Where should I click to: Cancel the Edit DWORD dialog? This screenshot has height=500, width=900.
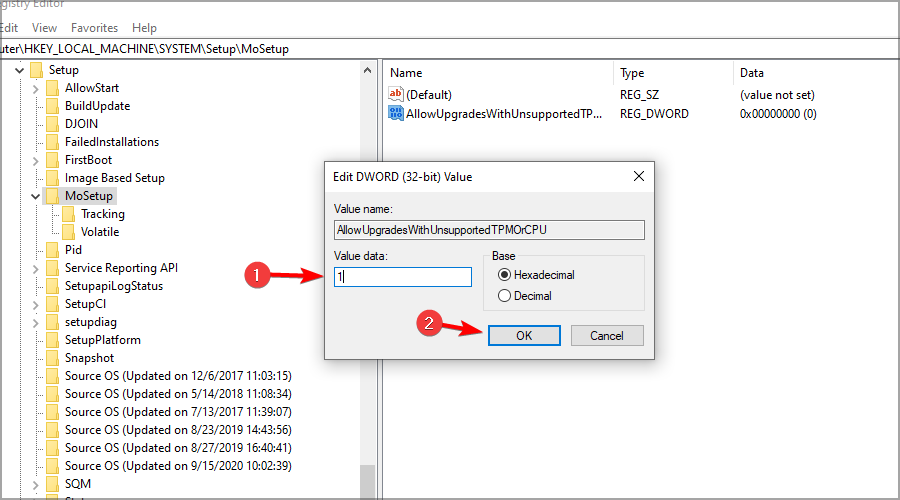pos(607,336)
